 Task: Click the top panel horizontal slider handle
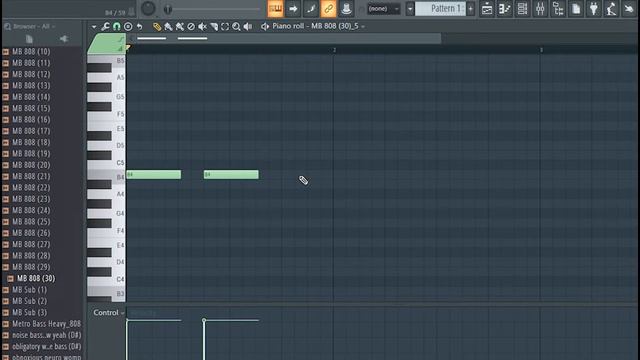[168, 9]
